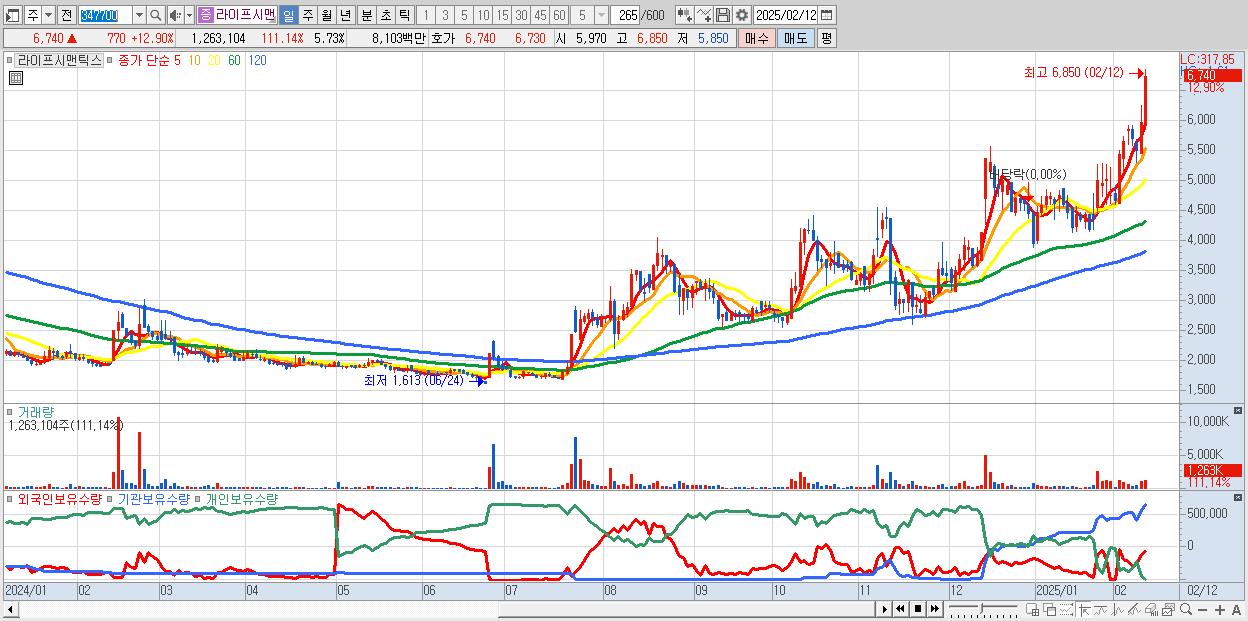The width and height of the screenshot is (1248, 621).
Task: Open the dropdown arrow beside speaker icon
Action: [189, 16]
